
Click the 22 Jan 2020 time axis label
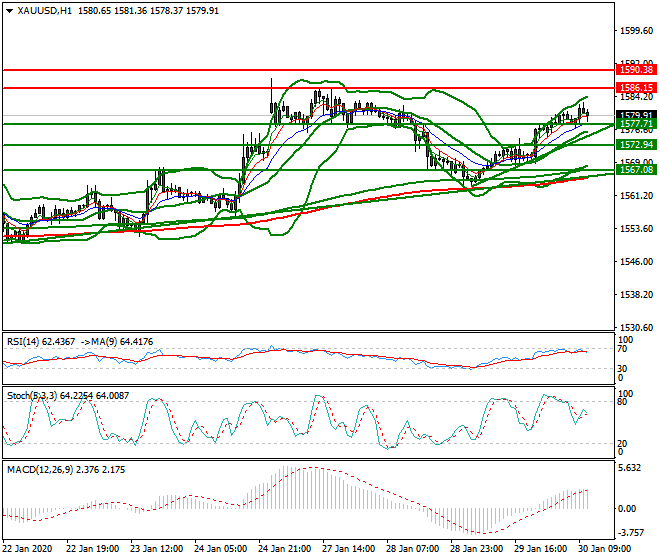pyautogui.click(x=27, y=549)
